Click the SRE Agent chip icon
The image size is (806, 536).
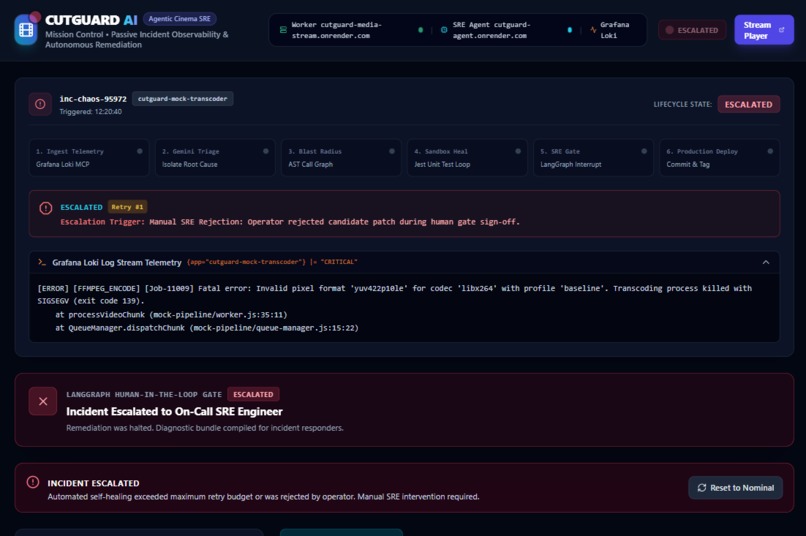tap(444, 30)
